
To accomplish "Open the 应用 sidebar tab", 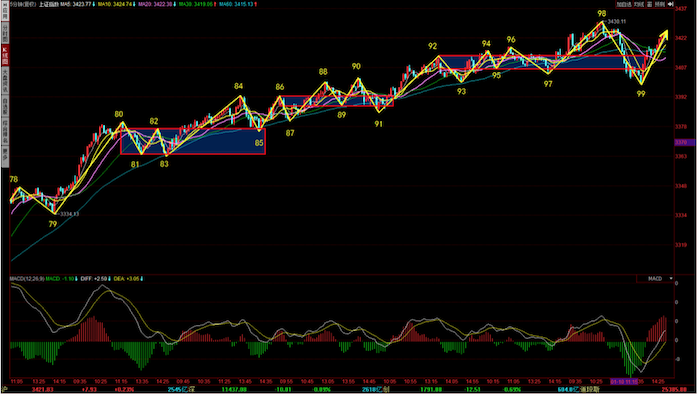I will [x=5, y=10].
